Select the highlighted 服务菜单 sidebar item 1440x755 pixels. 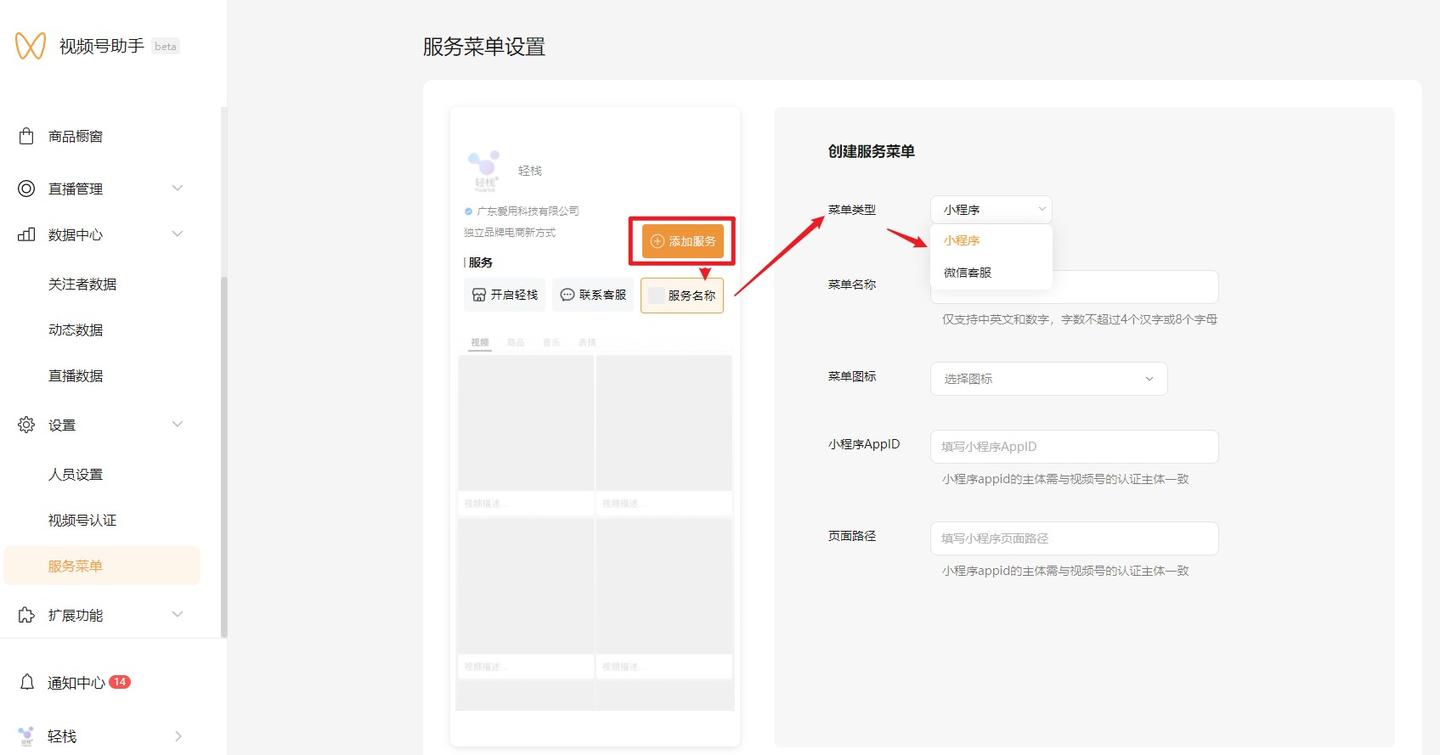pyautogui.click(x=102, y=566)
